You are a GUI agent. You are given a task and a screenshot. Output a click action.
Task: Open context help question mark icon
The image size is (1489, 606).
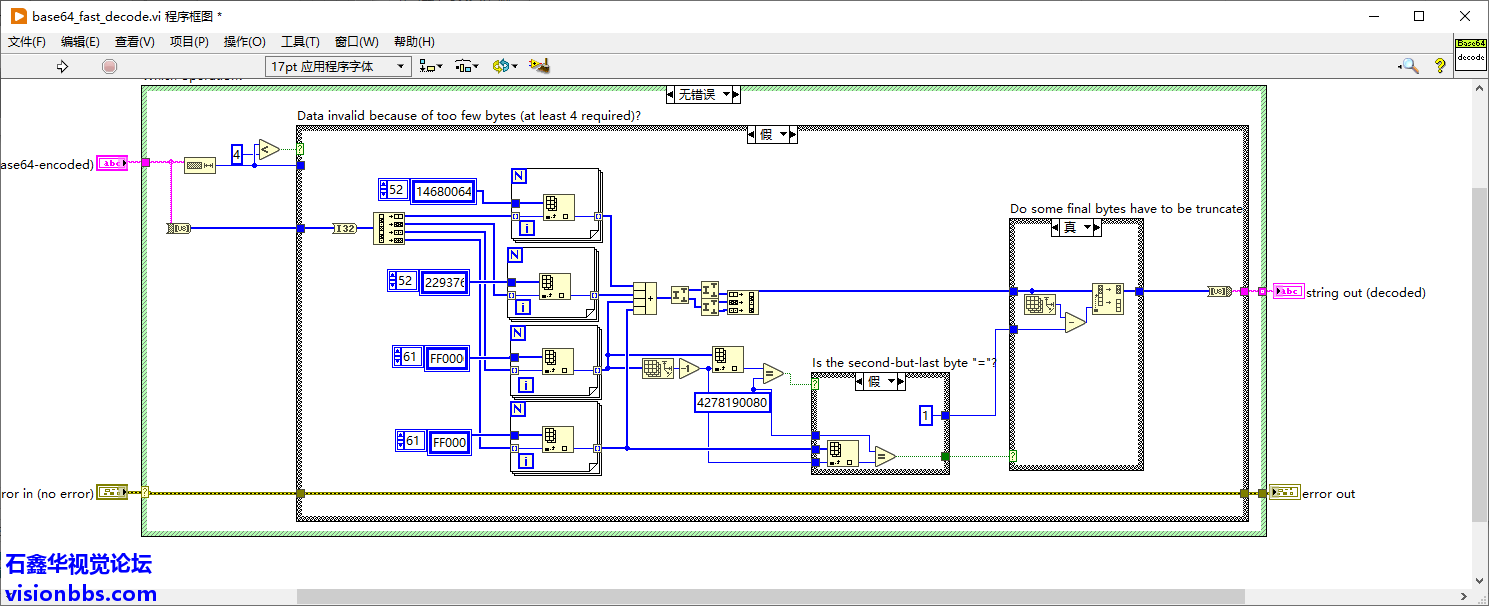pyautogui.click(x=1440, y=66)
